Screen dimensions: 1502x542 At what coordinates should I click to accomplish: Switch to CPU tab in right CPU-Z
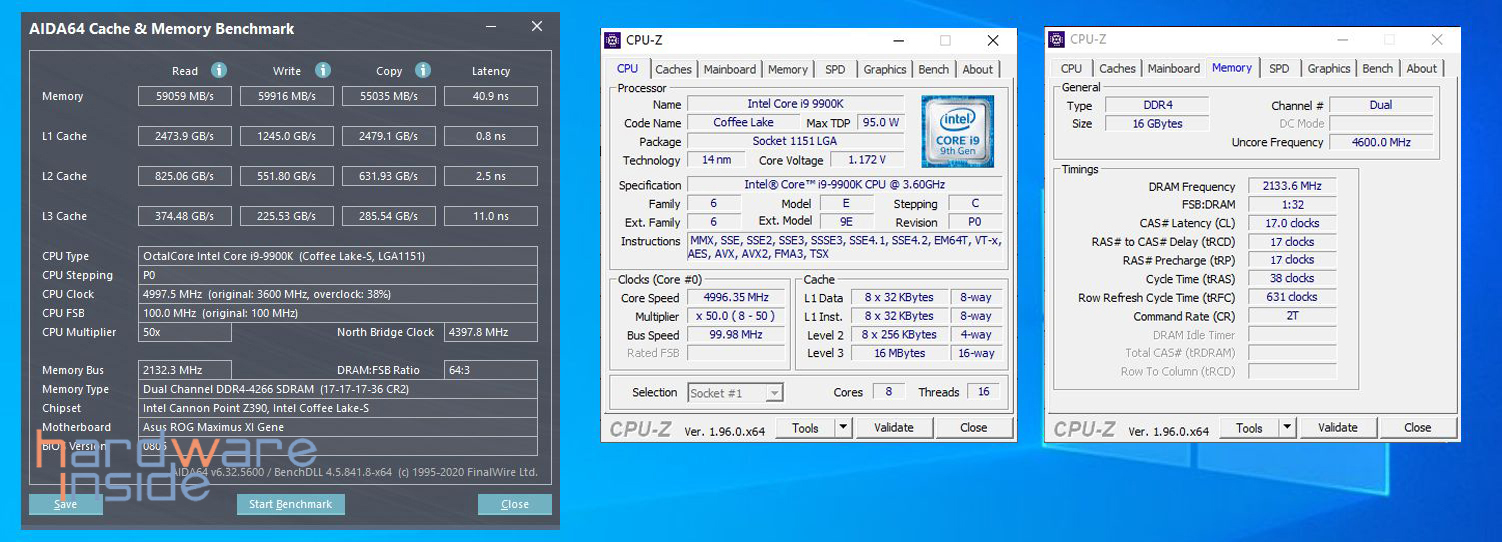pos(1071,68)
